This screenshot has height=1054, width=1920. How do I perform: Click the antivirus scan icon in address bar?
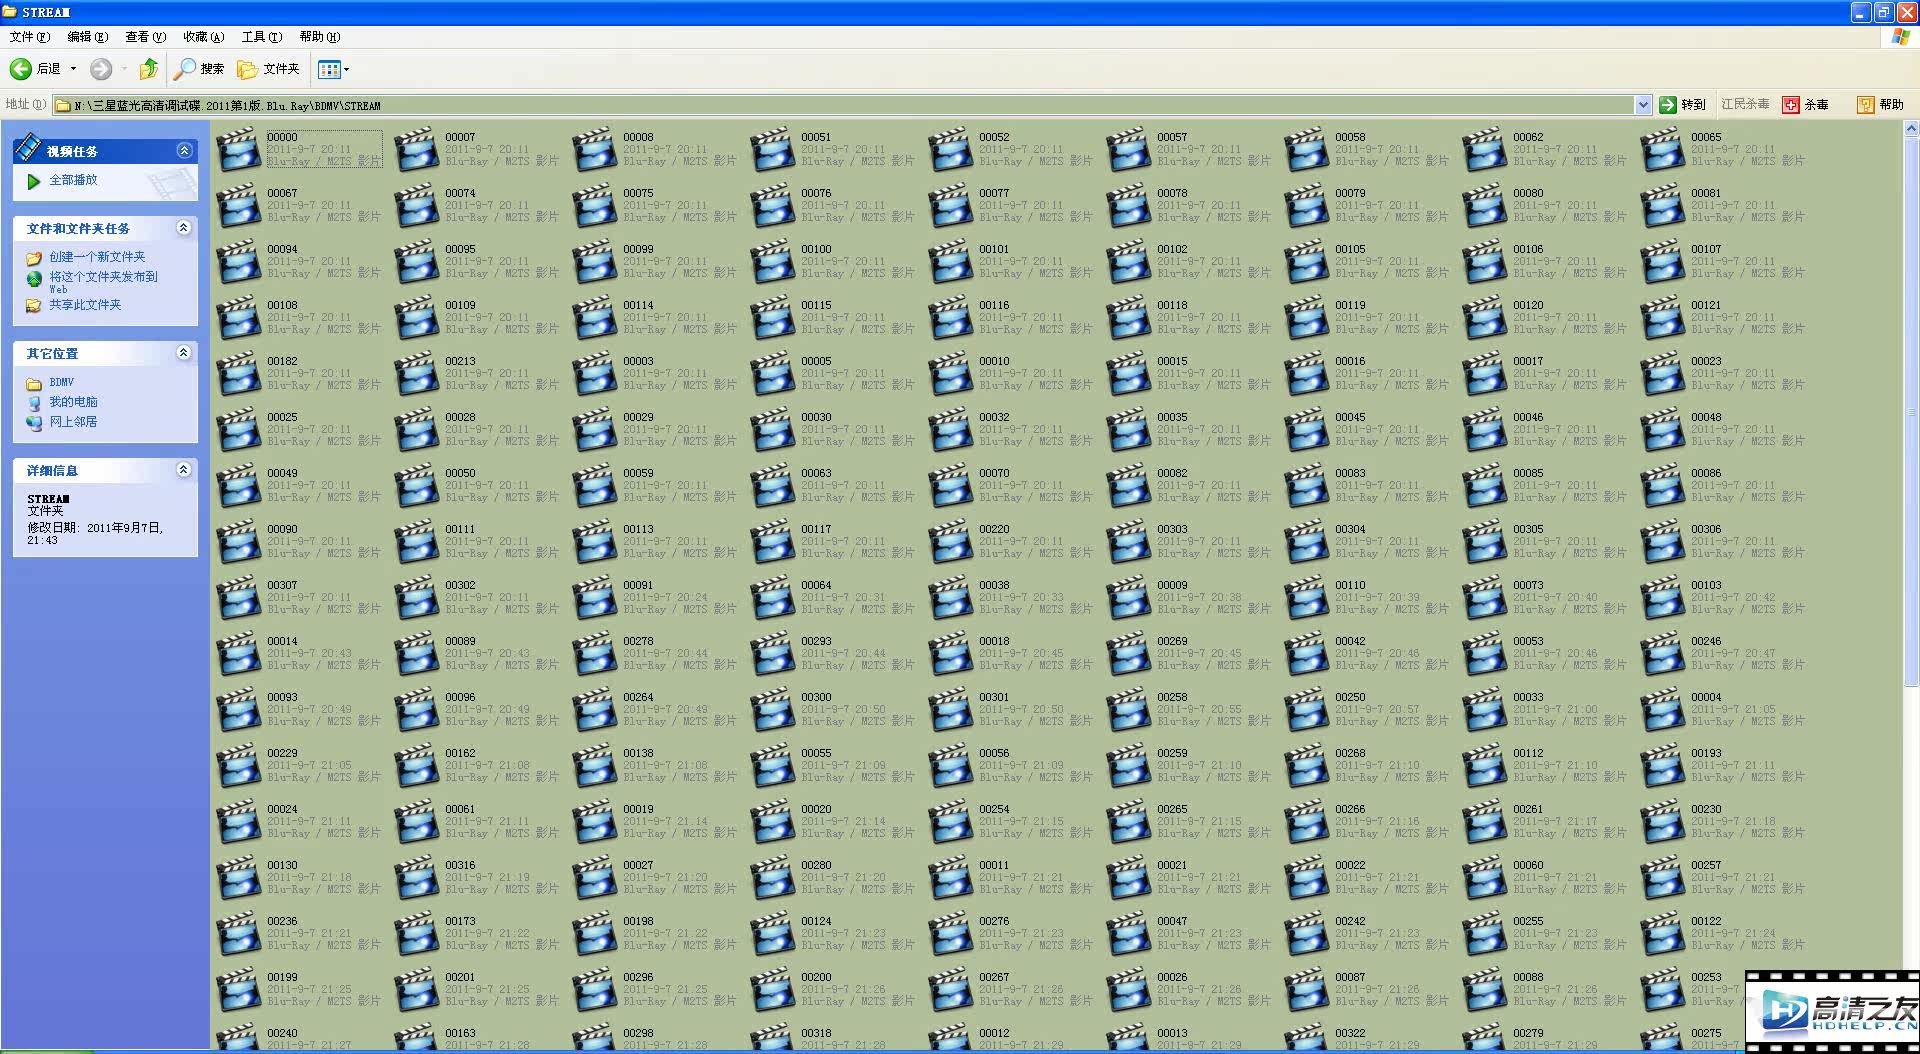point(1791,105)
